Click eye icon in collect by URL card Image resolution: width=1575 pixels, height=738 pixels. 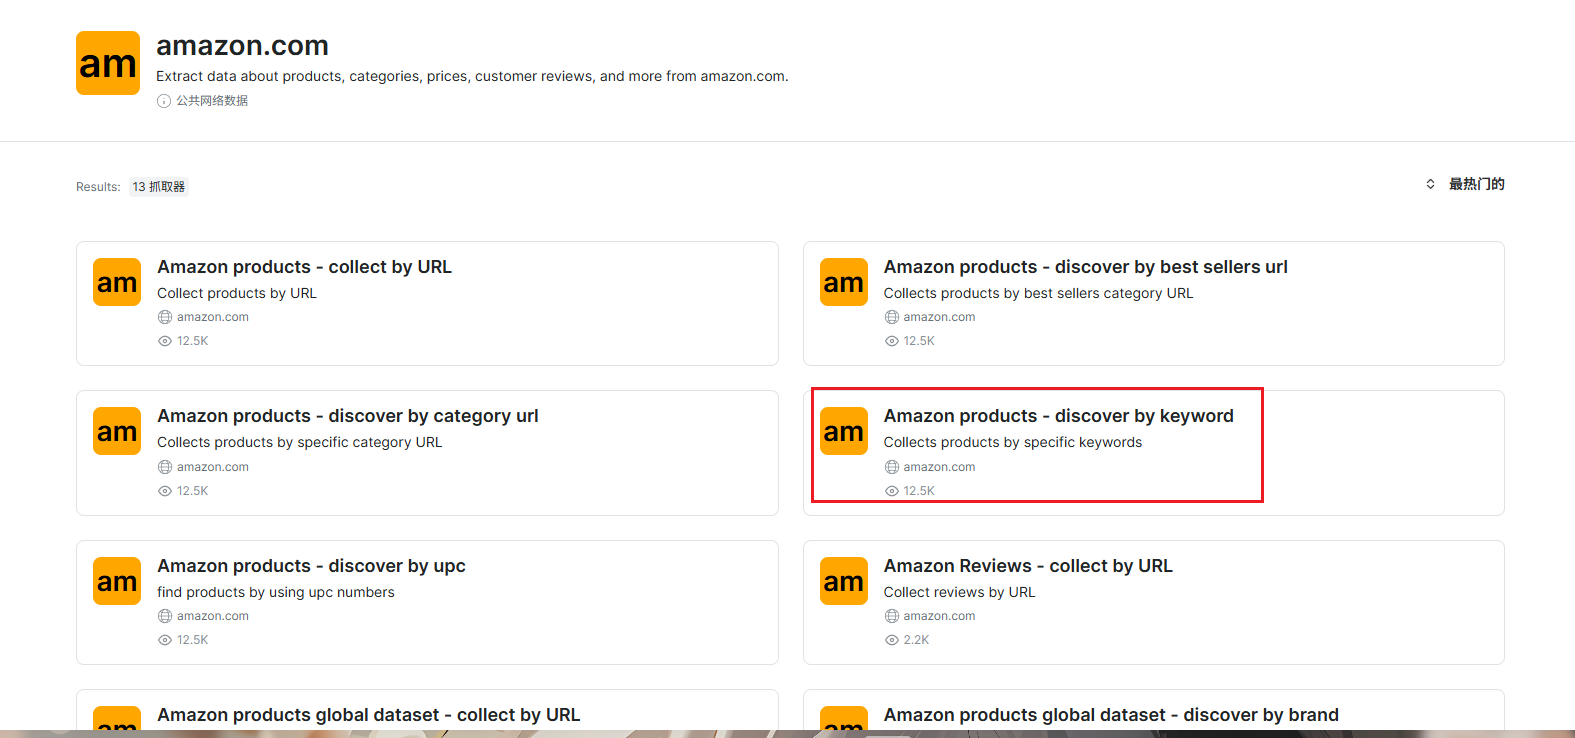click(165, 341)
